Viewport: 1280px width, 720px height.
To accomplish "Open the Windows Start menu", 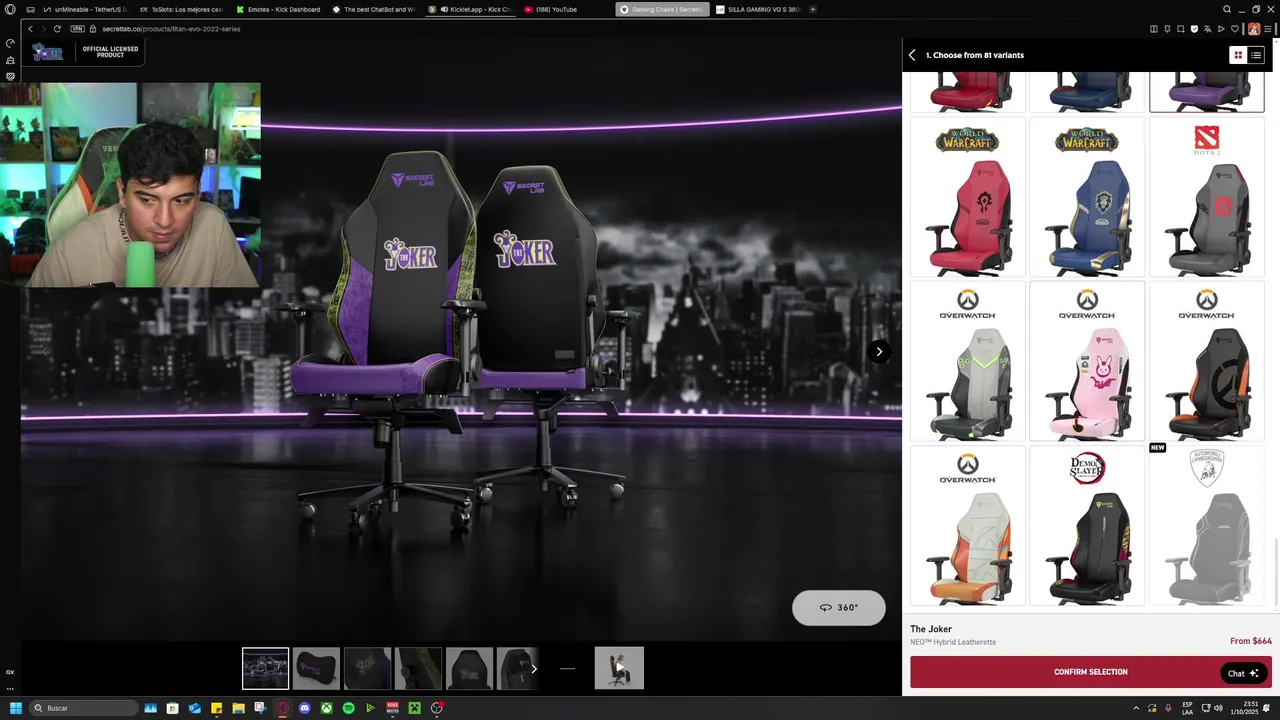I will pos(15,708).
